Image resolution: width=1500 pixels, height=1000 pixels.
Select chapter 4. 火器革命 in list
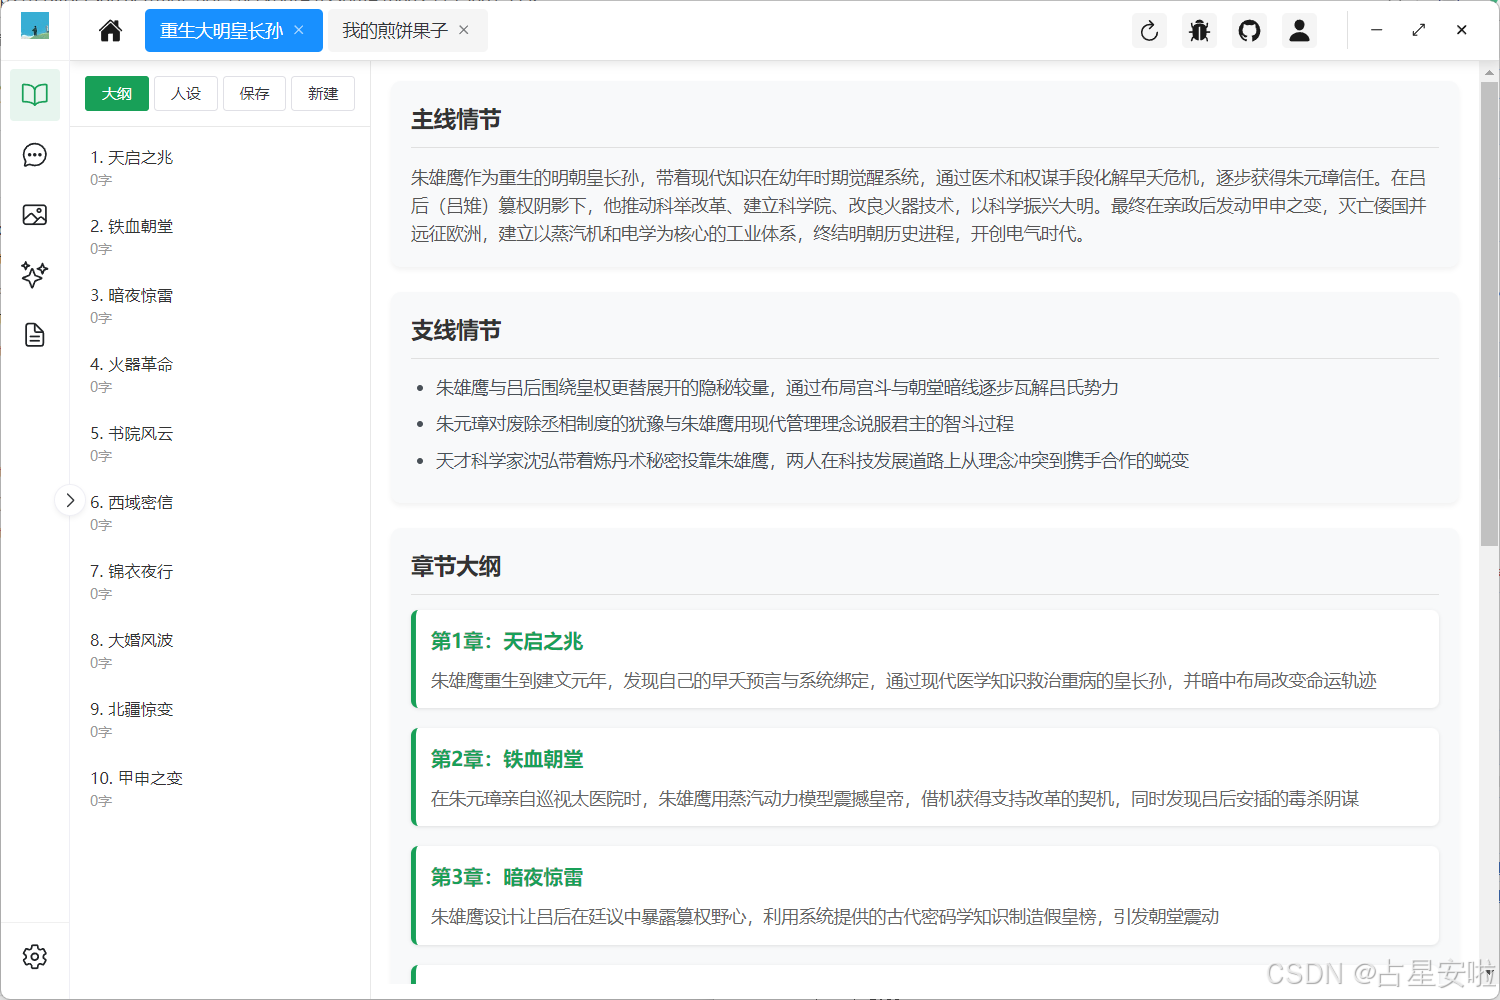pos(220,375)
